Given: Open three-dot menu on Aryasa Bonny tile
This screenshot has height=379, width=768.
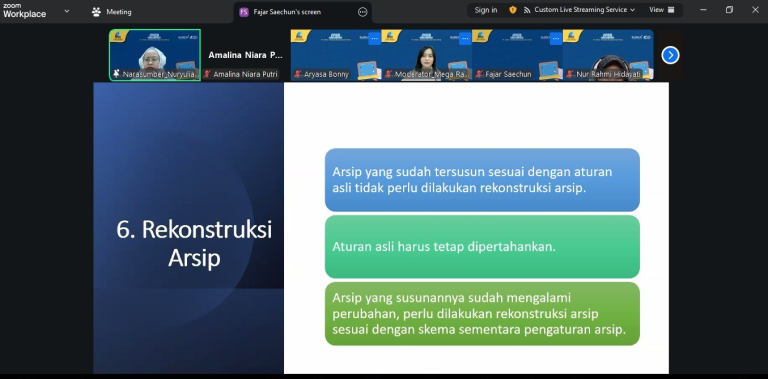Looking at the screenshot, I should [374, 39].
